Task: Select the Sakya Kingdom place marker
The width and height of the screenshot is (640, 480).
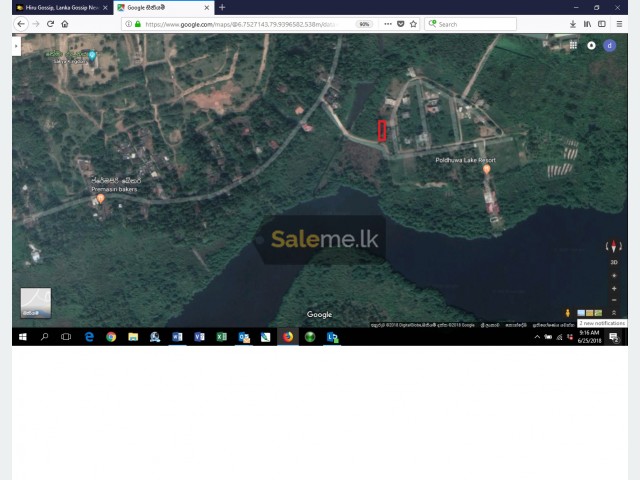Action: tap(92, 56)
